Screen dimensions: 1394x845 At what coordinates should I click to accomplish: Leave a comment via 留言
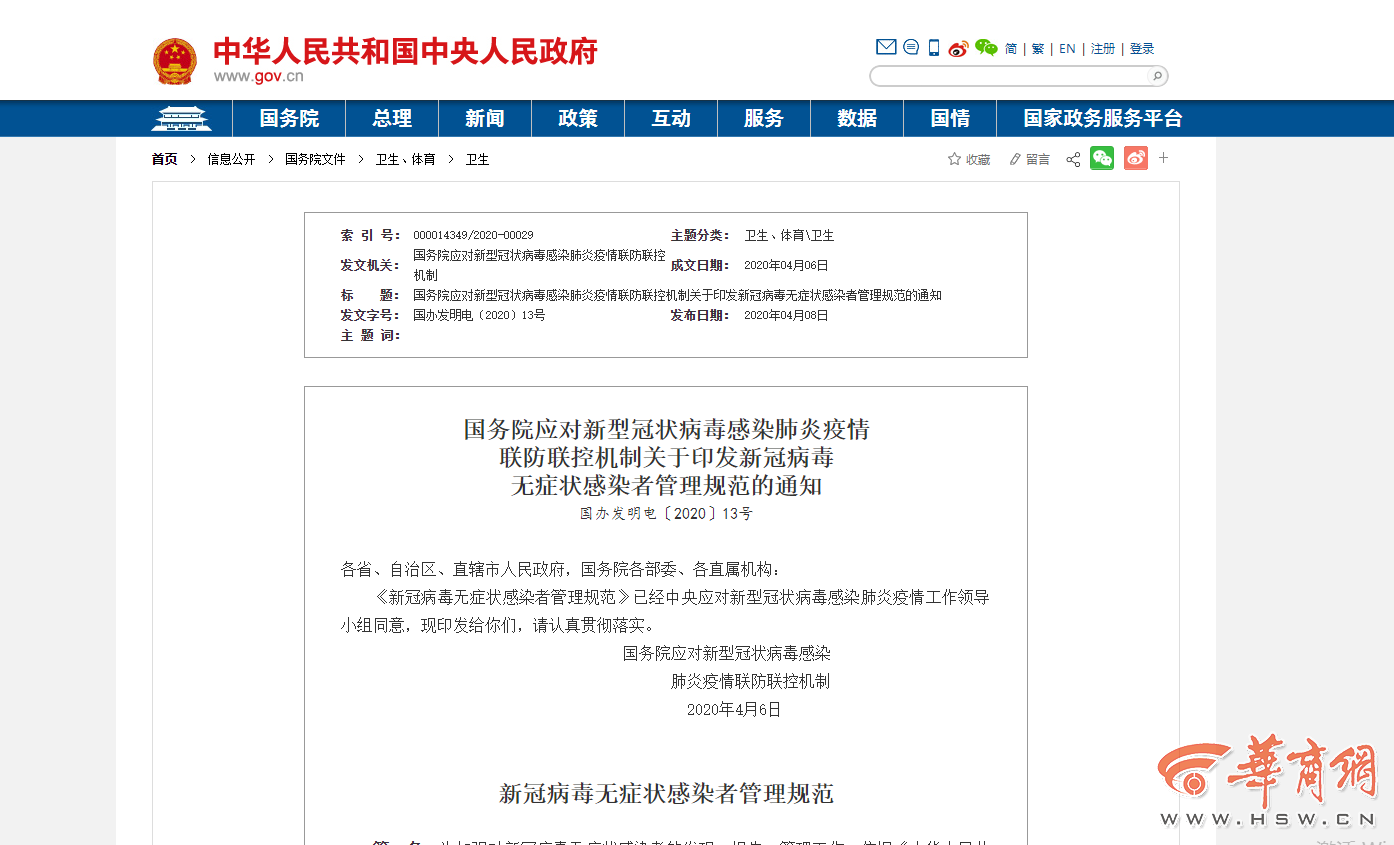1029,159
